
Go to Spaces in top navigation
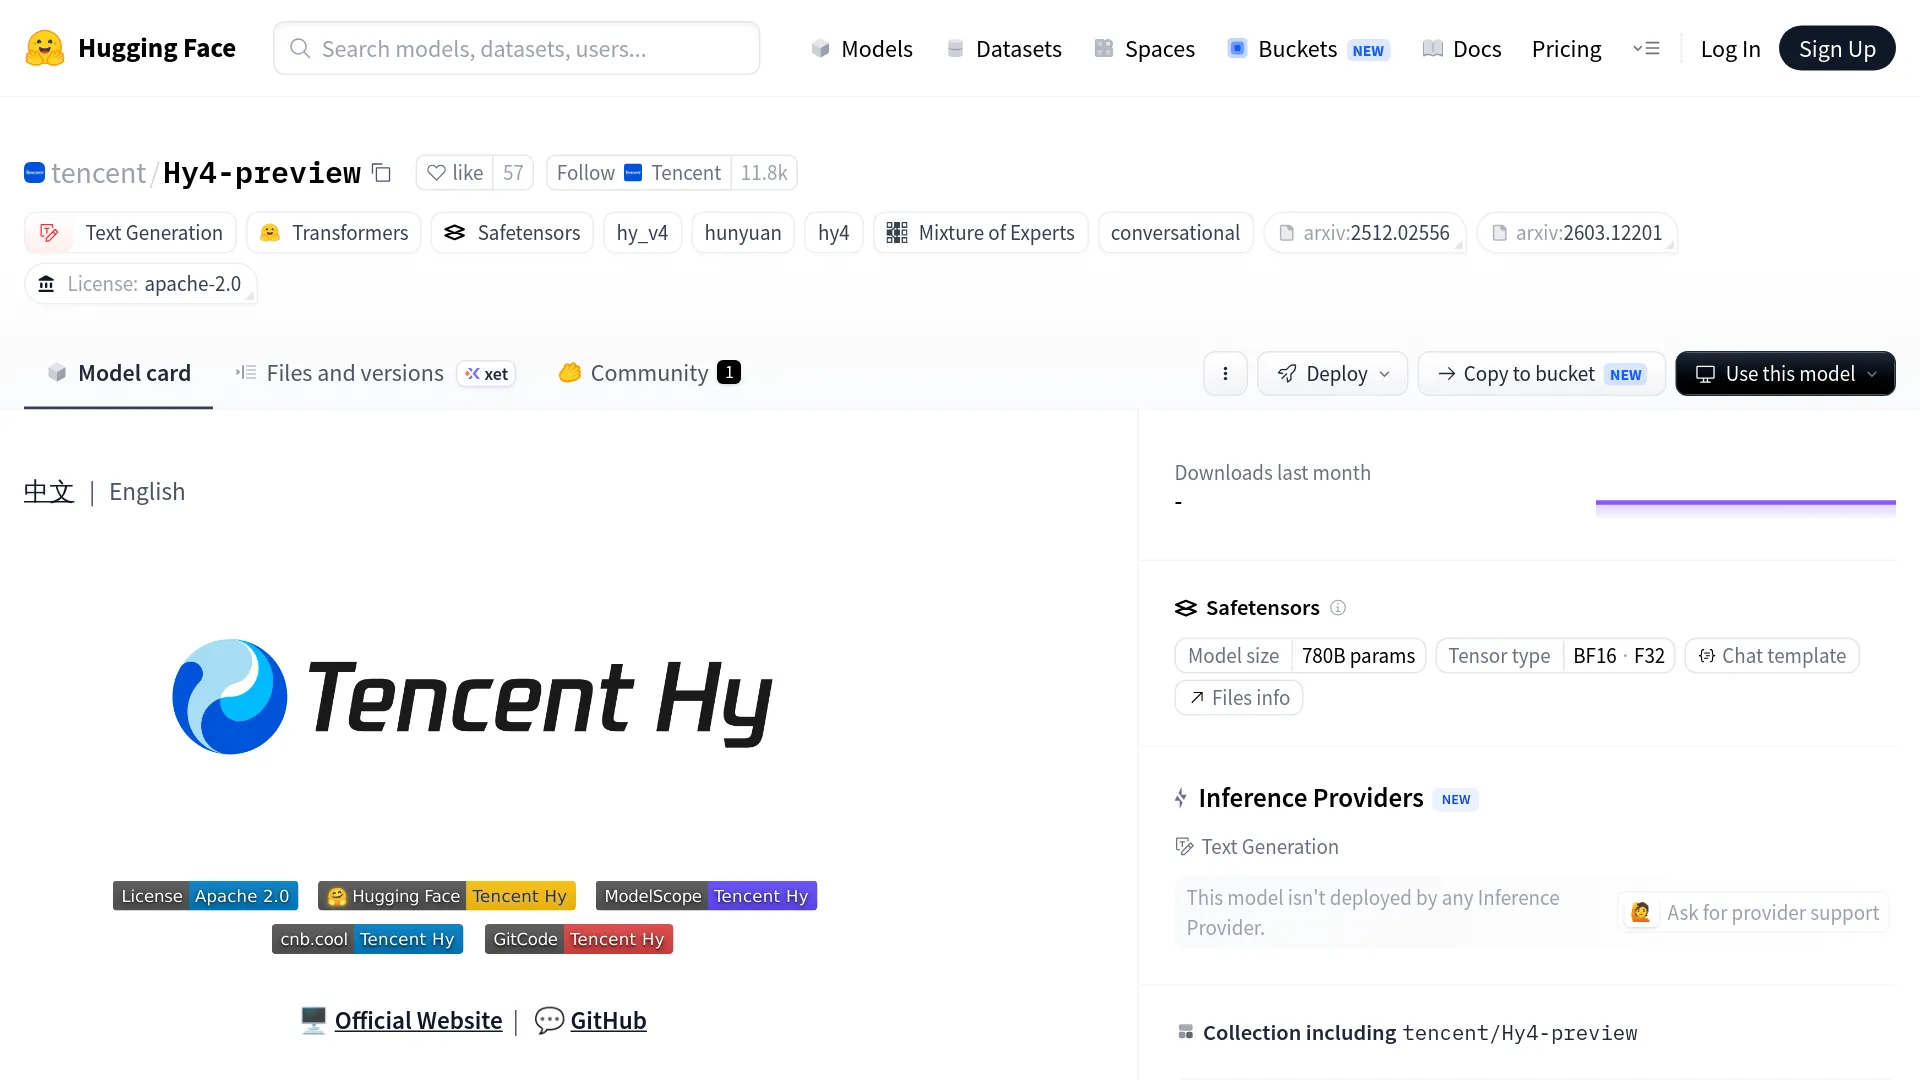click(1144, 49)
